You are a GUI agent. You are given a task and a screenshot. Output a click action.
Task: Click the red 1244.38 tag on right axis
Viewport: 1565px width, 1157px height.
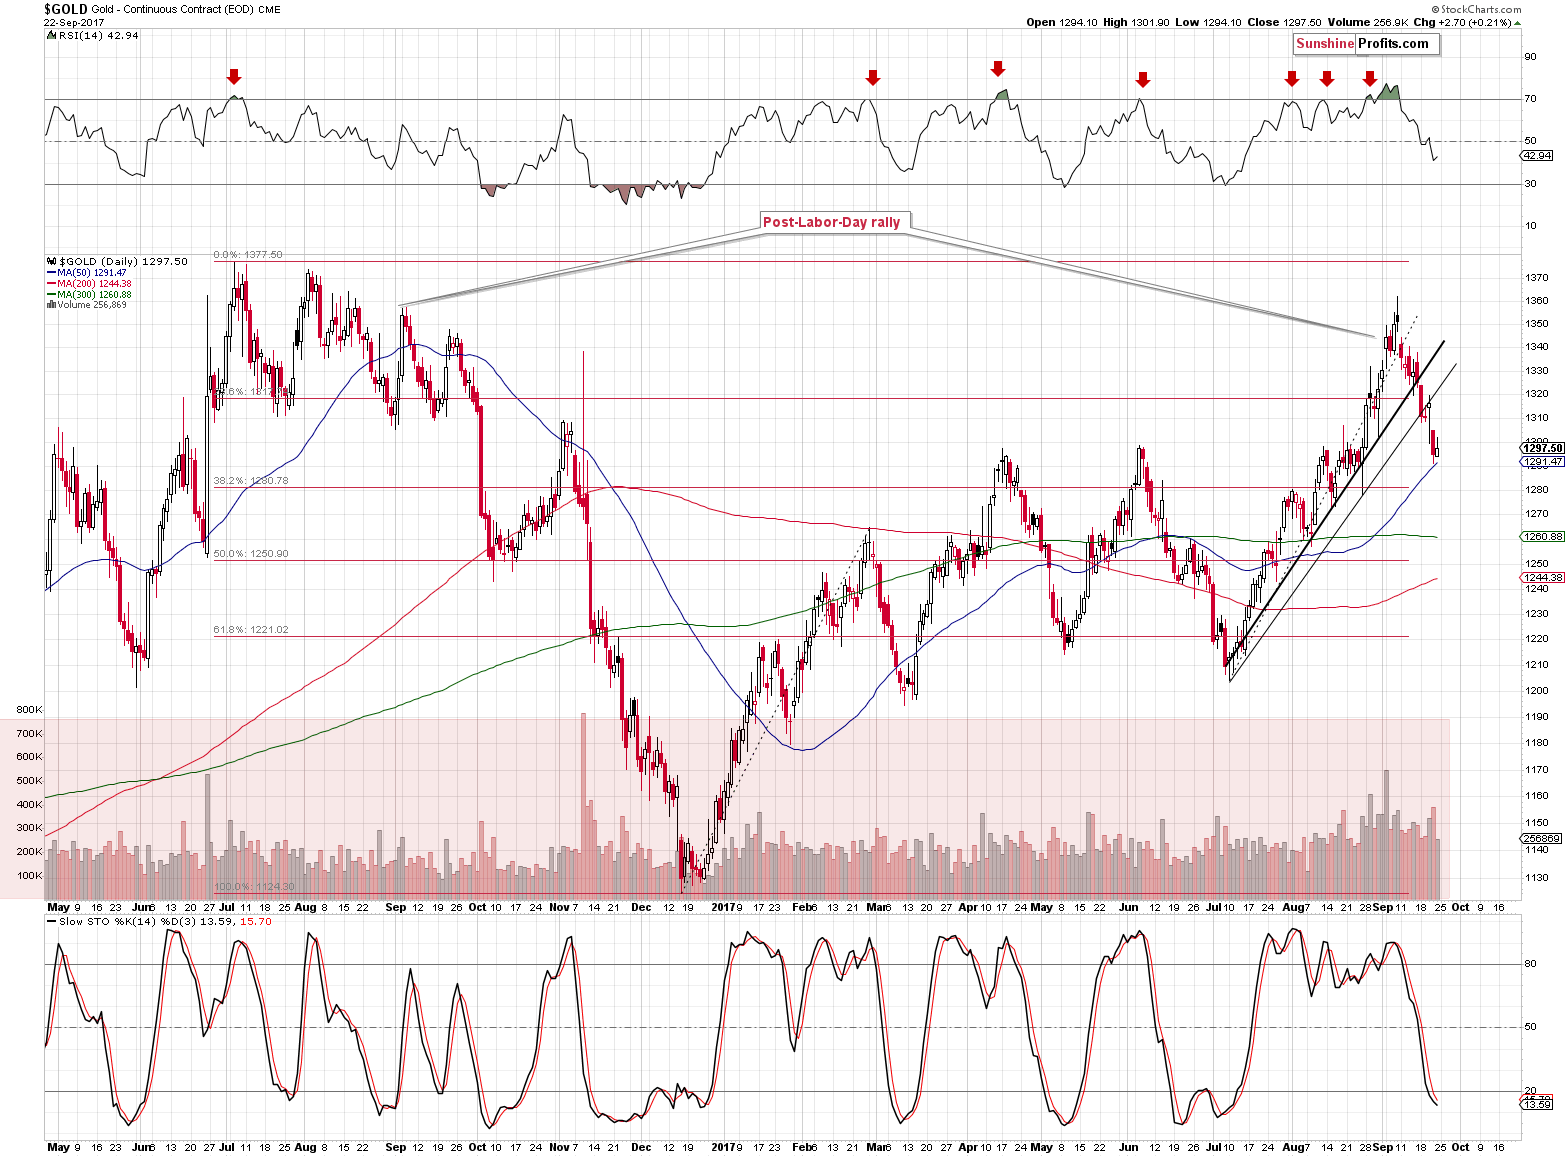coord(1542,578)
